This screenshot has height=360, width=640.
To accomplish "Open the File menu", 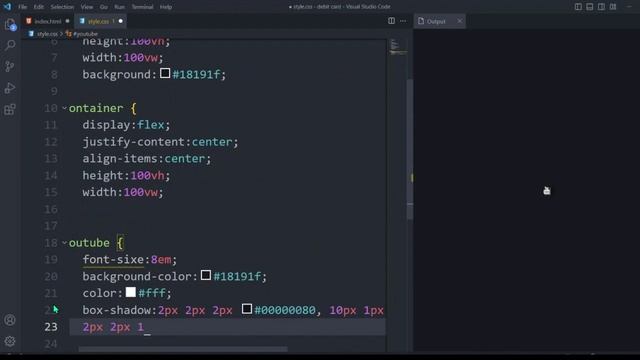I will [x=22, y=7].
